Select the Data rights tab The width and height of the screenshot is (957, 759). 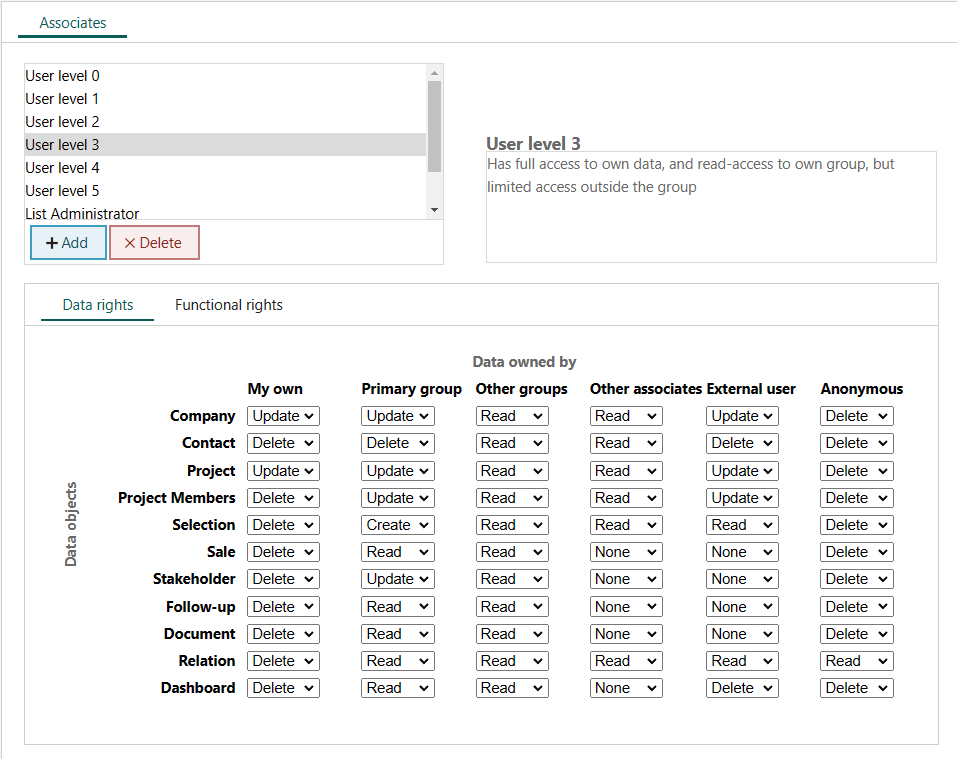click(98, 305)
